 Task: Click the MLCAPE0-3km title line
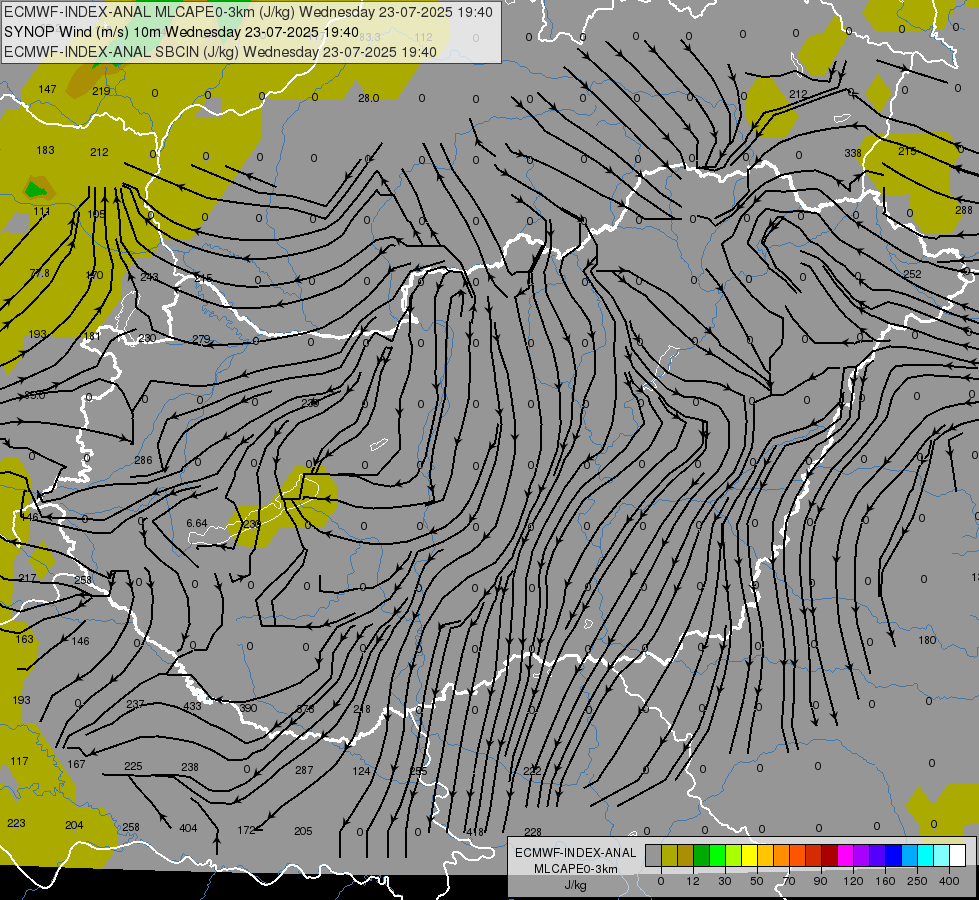(248, 12)
